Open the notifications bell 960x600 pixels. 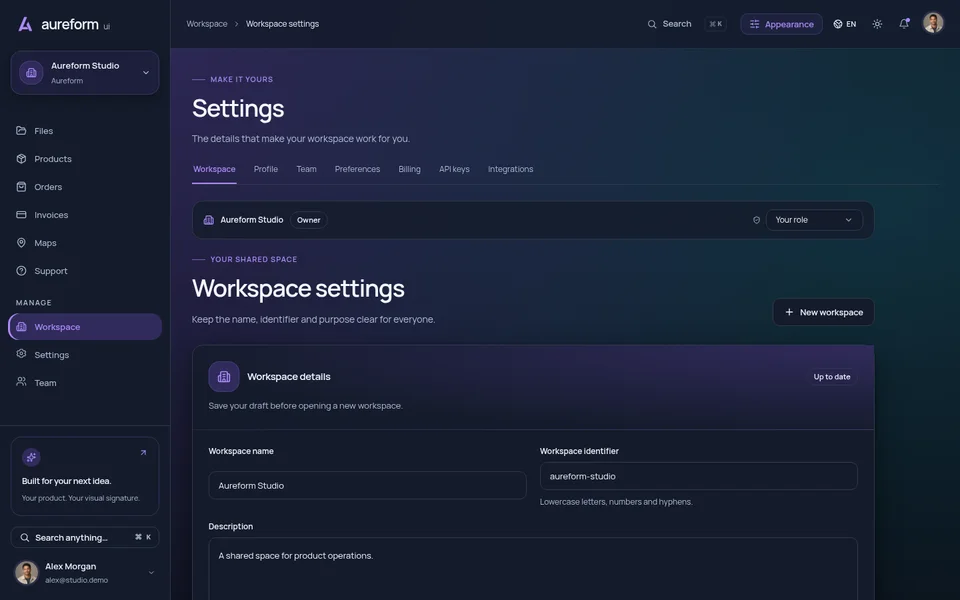[904, 24]
